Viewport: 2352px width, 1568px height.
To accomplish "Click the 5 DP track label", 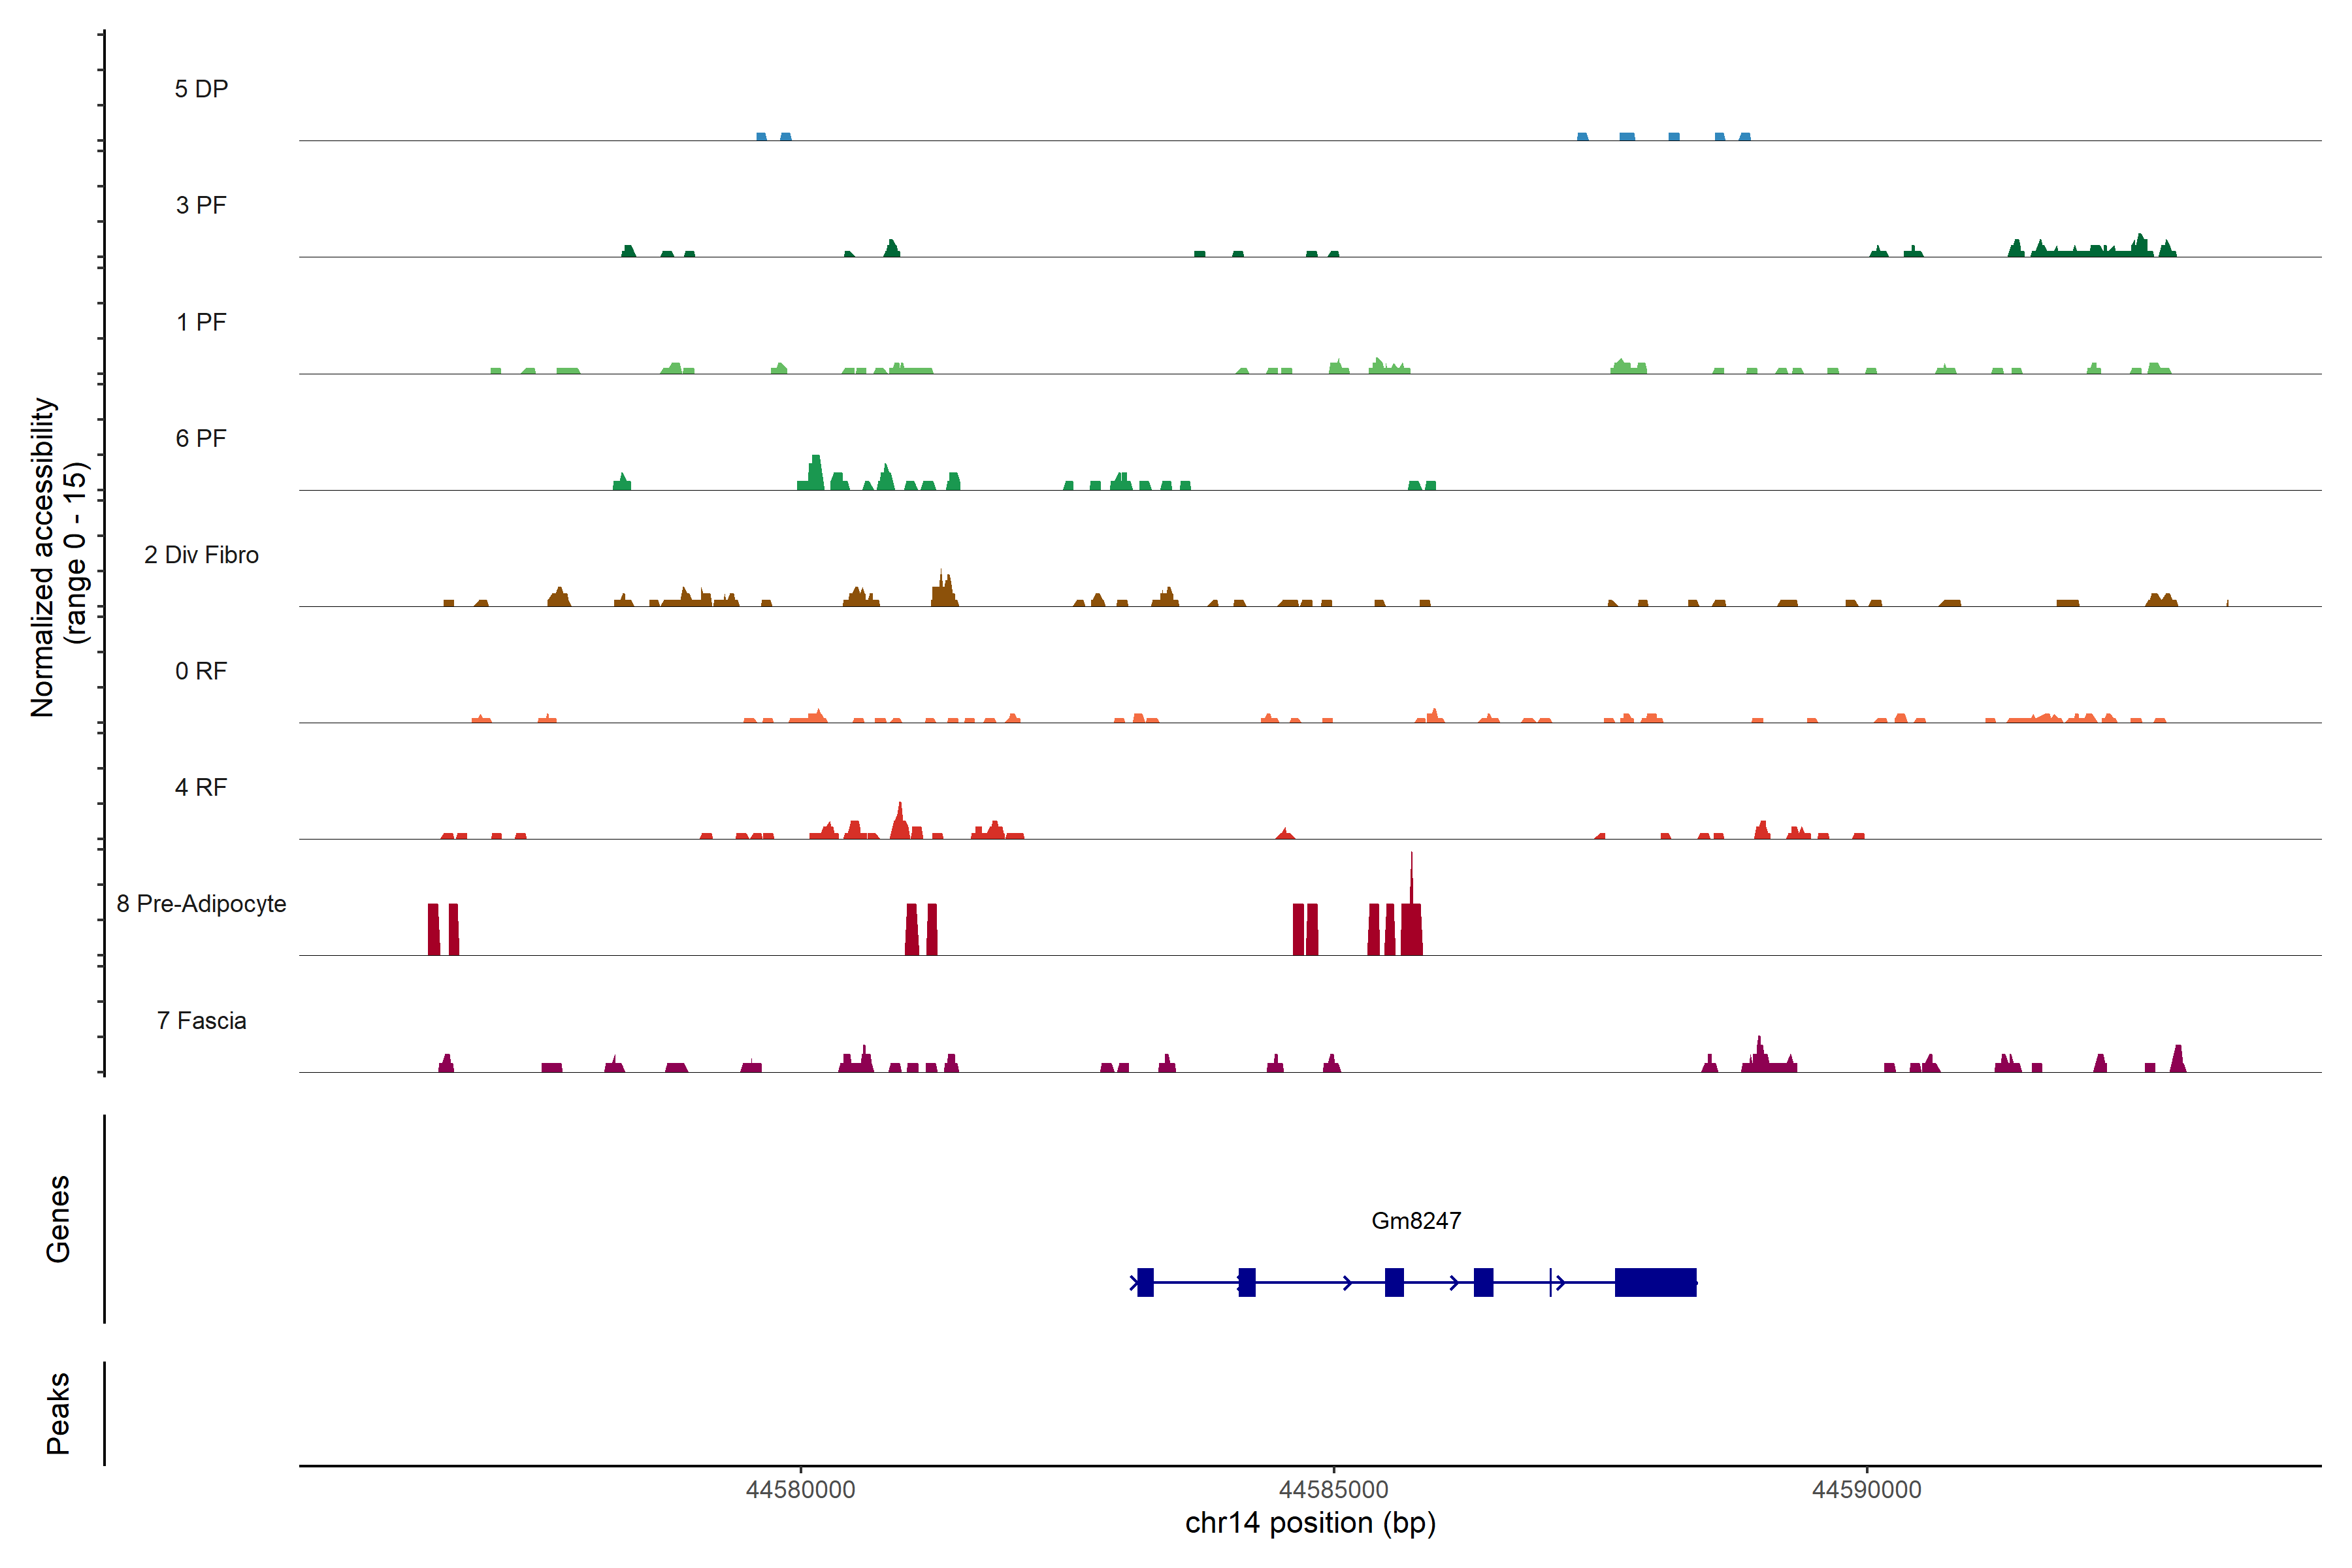I will [201, 89].
